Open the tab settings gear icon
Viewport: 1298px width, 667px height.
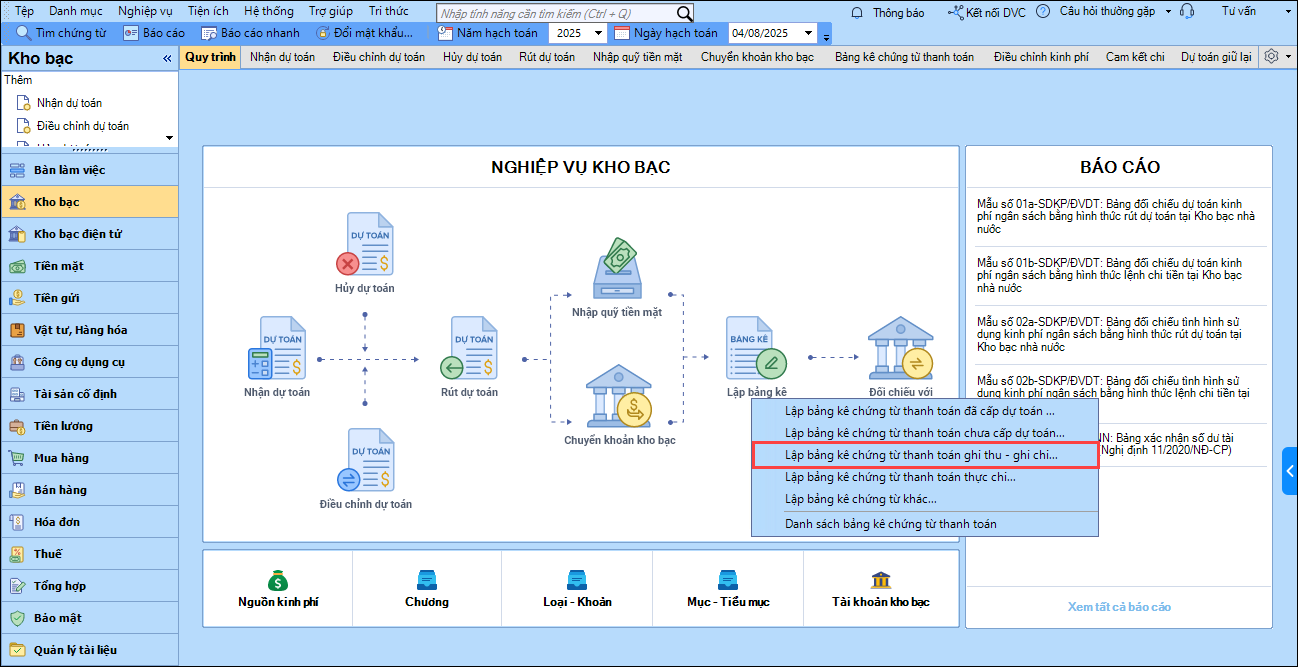coord(1271,57)
